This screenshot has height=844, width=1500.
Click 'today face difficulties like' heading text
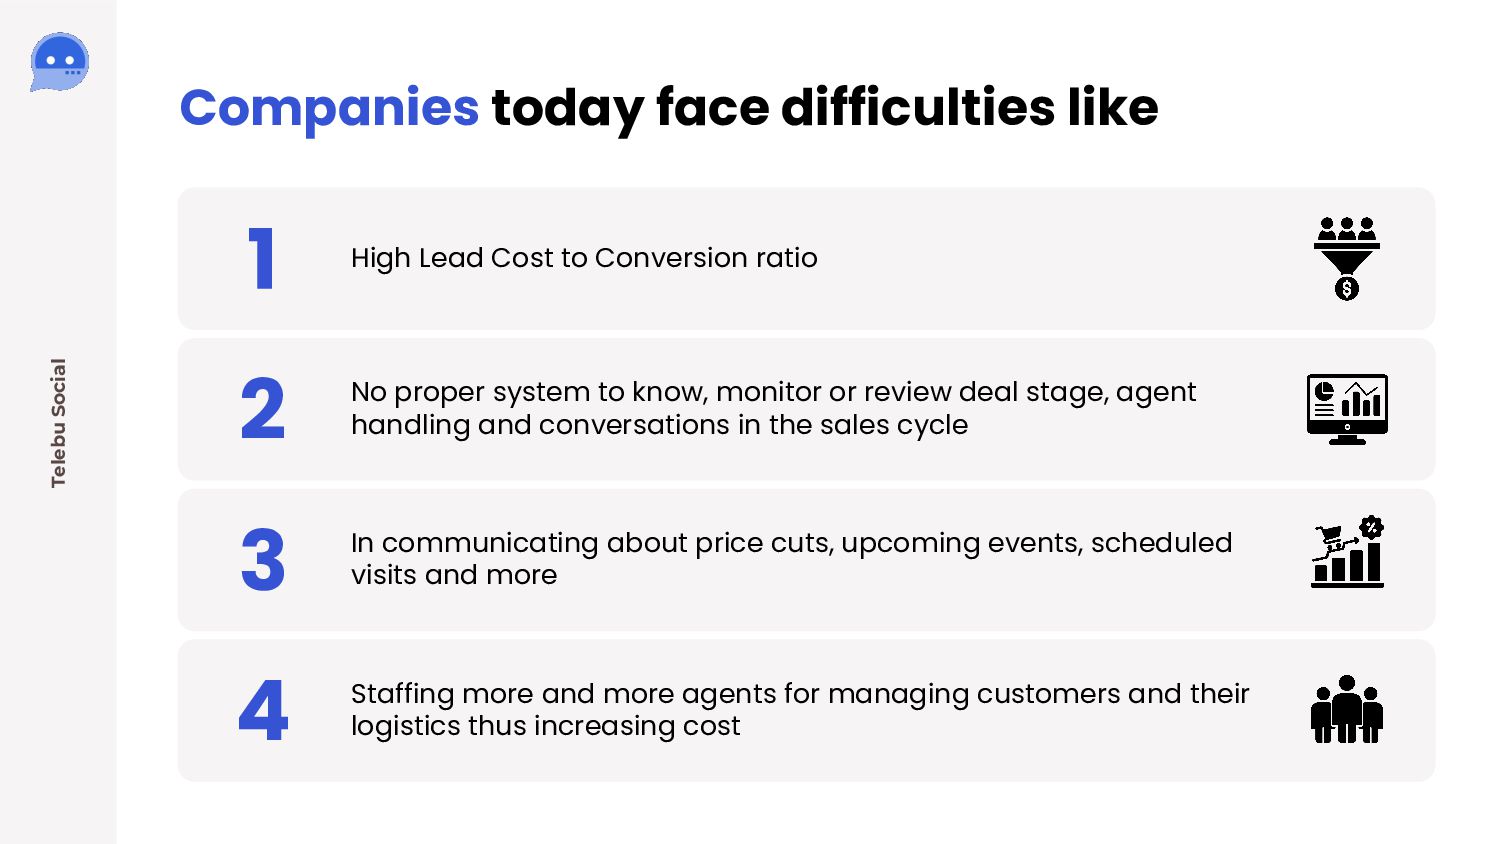tap(825, 108)
